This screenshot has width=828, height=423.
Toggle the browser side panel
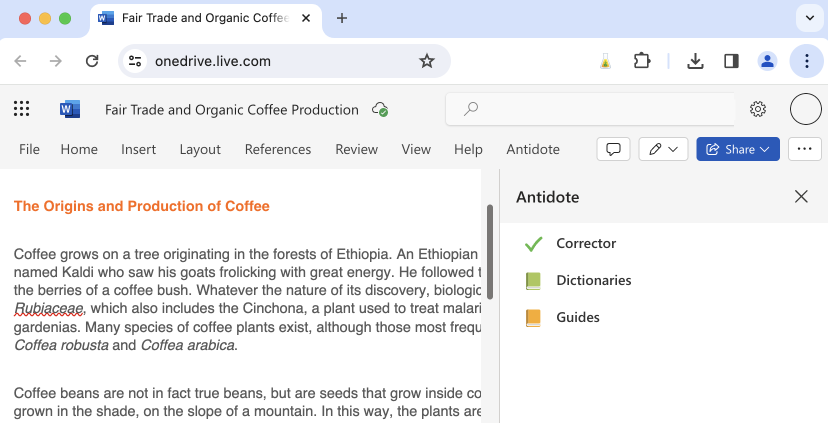click(x=731, y=61)
